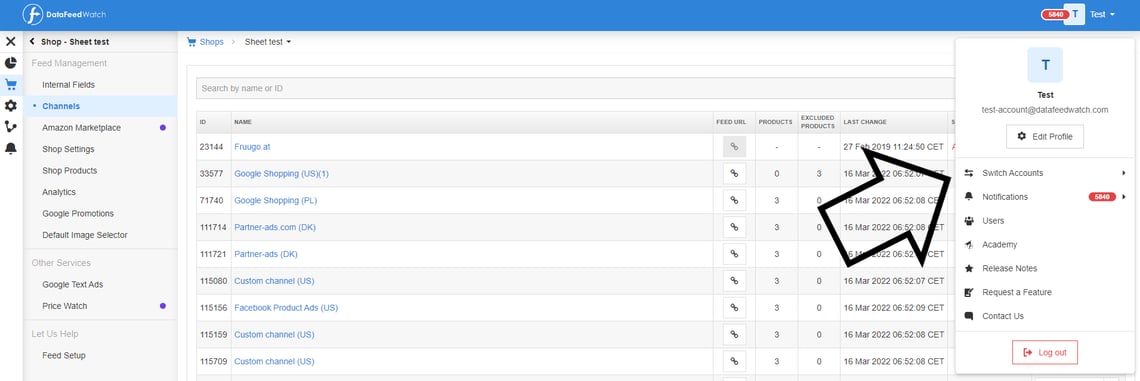Click feed URL icon for Facebook Product Ads
The image size is (1140, 381).
tap(734, 308)
